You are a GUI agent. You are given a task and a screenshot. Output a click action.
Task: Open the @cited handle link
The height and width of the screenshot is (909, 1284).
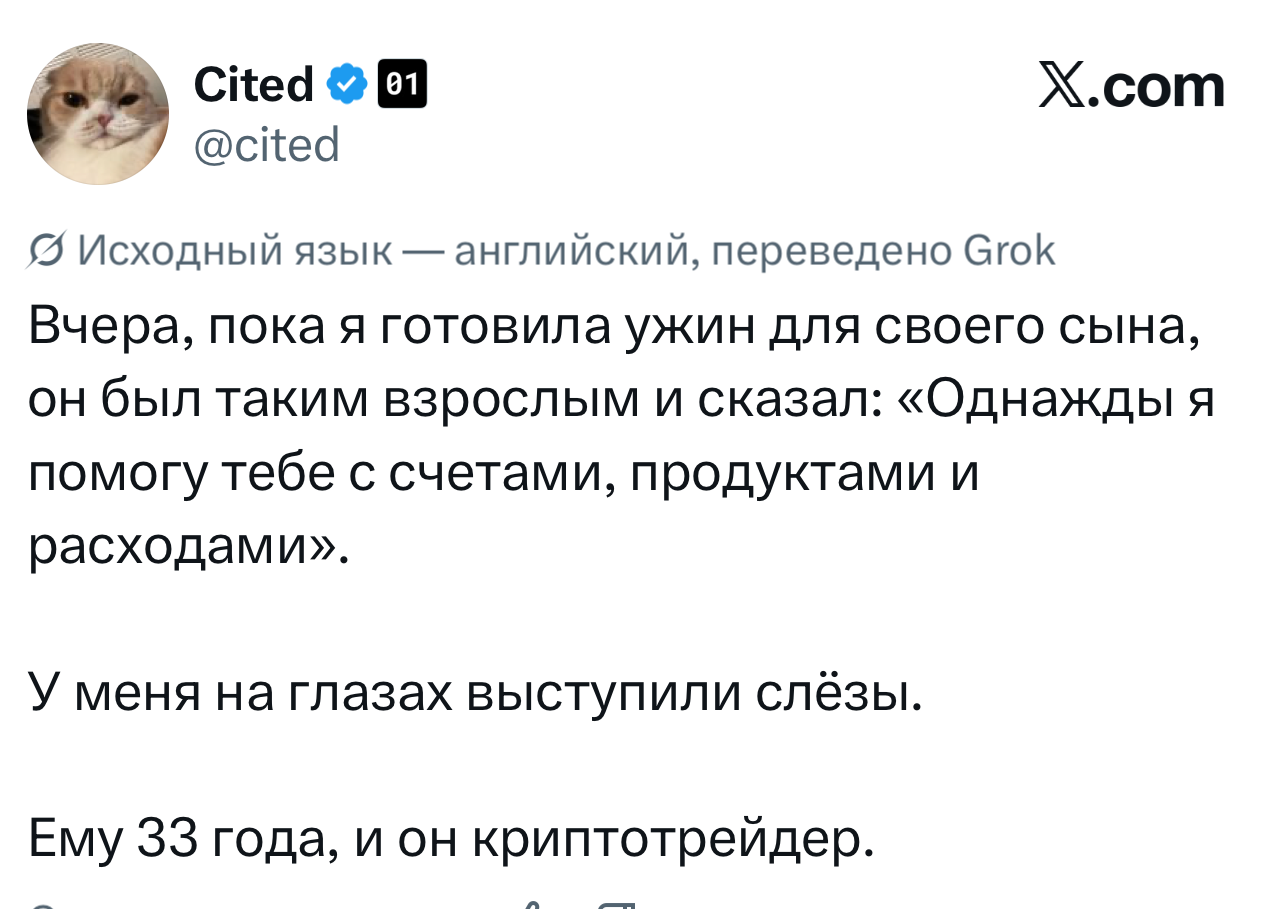[267, 144]
